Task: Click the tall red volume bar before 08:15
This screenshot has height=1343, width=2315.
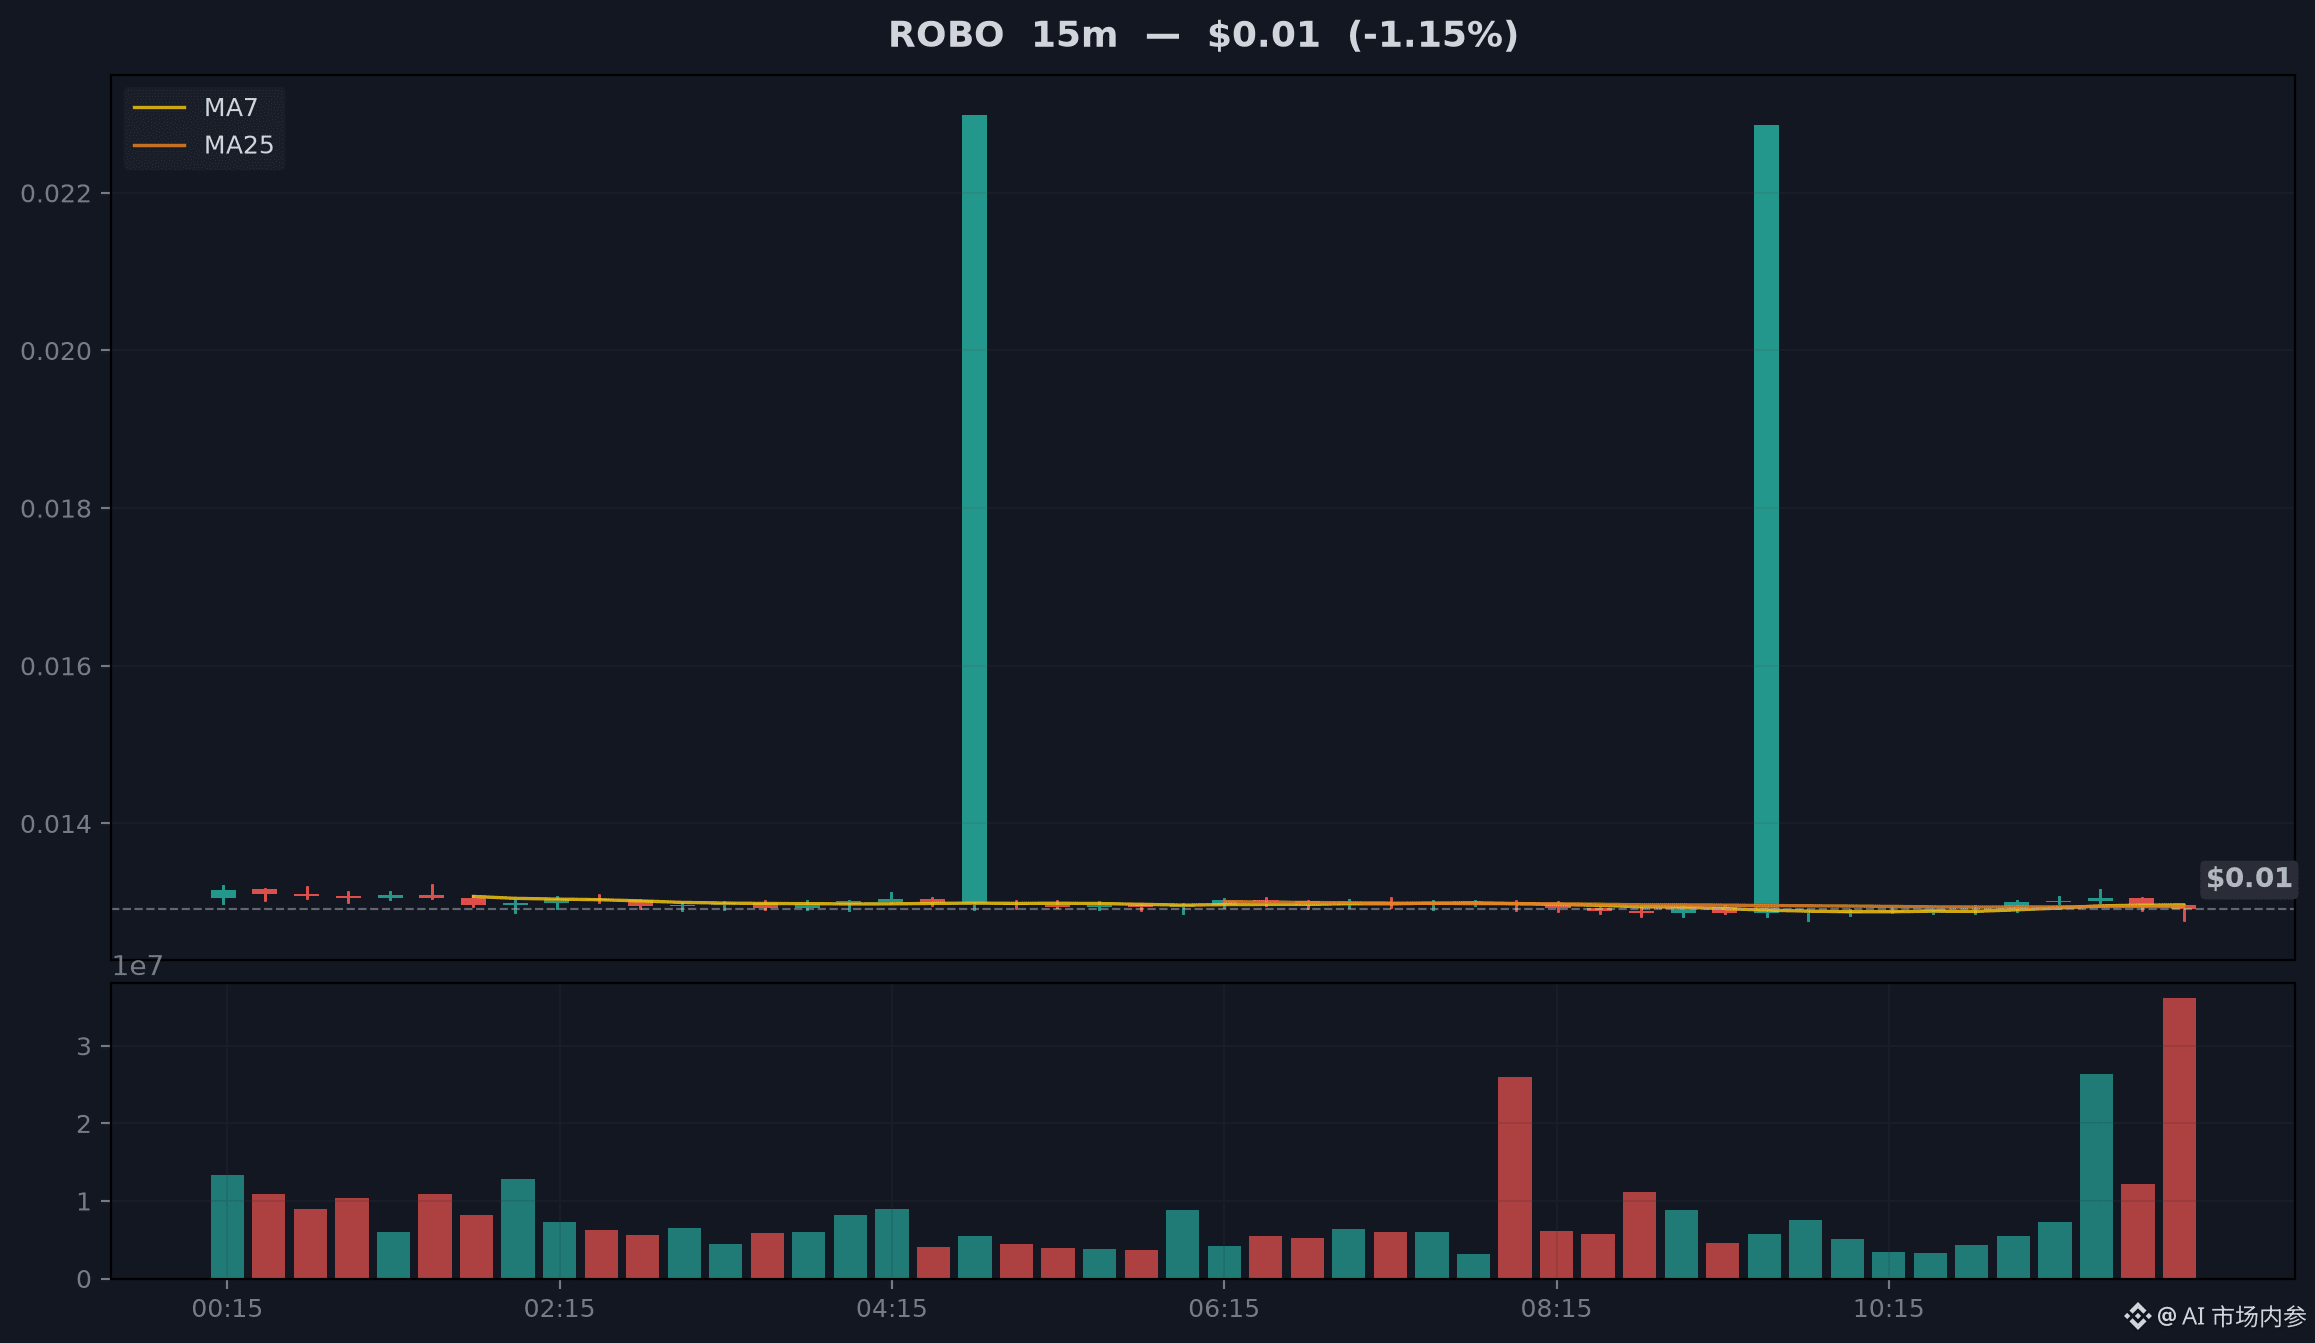Action: [x=1515, y=1178]
